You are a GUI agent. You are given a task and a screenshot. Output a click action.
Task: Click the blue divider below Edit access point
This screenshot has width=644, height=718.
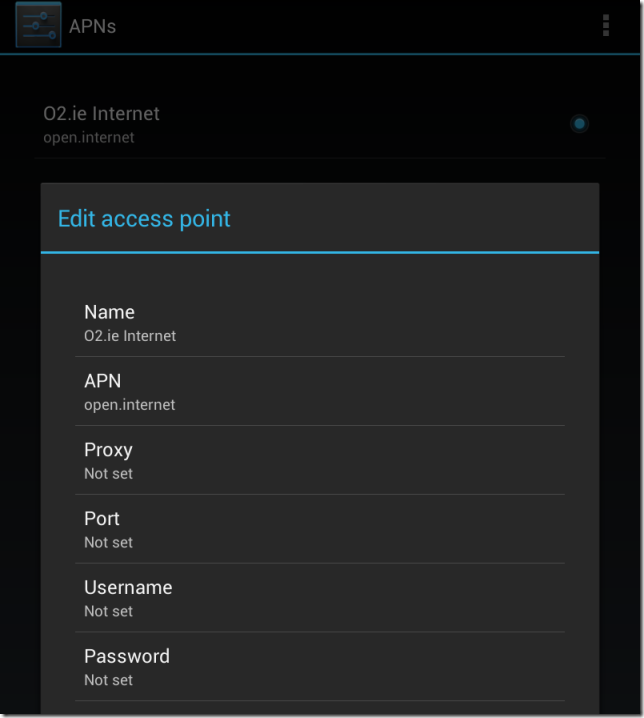[320, 253]
